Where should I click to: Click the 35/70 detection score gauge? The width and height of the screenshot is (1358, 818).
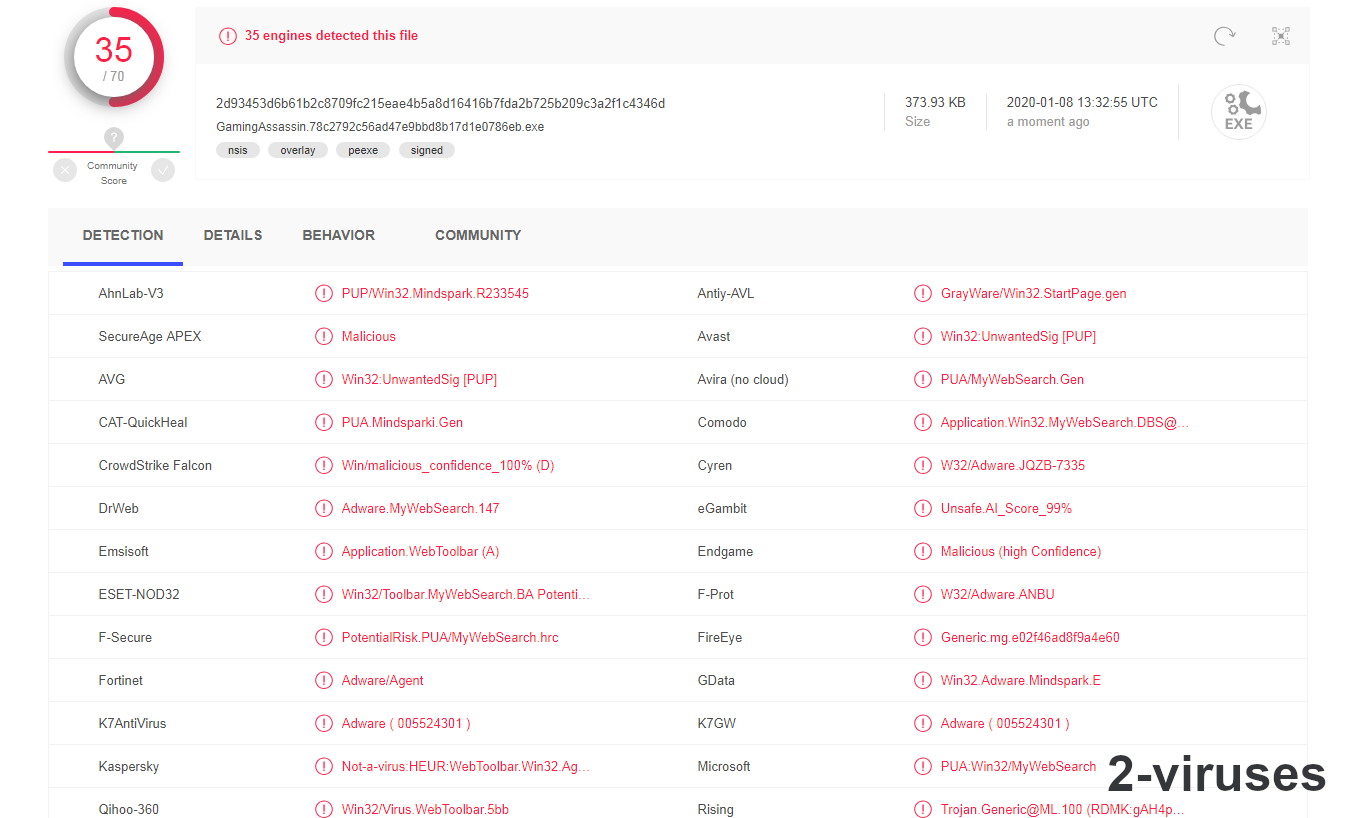click(x=115, y=57)
